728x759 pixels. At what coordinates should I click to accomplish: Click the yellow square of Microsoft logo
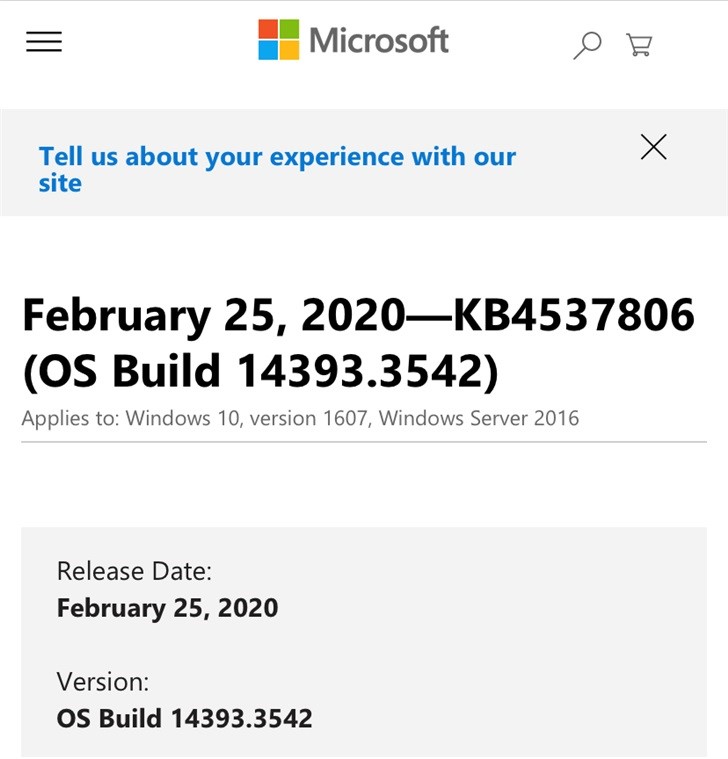coord(289,50)
